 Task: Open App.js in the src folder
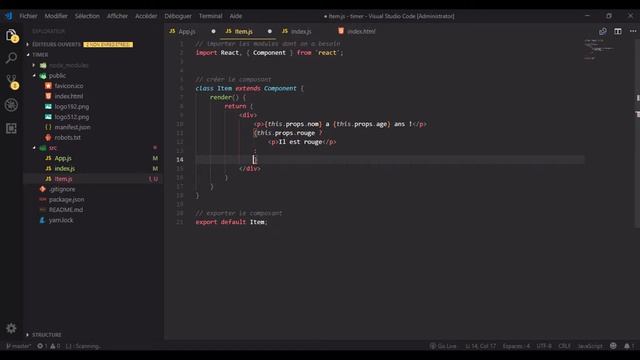[63, 158]
